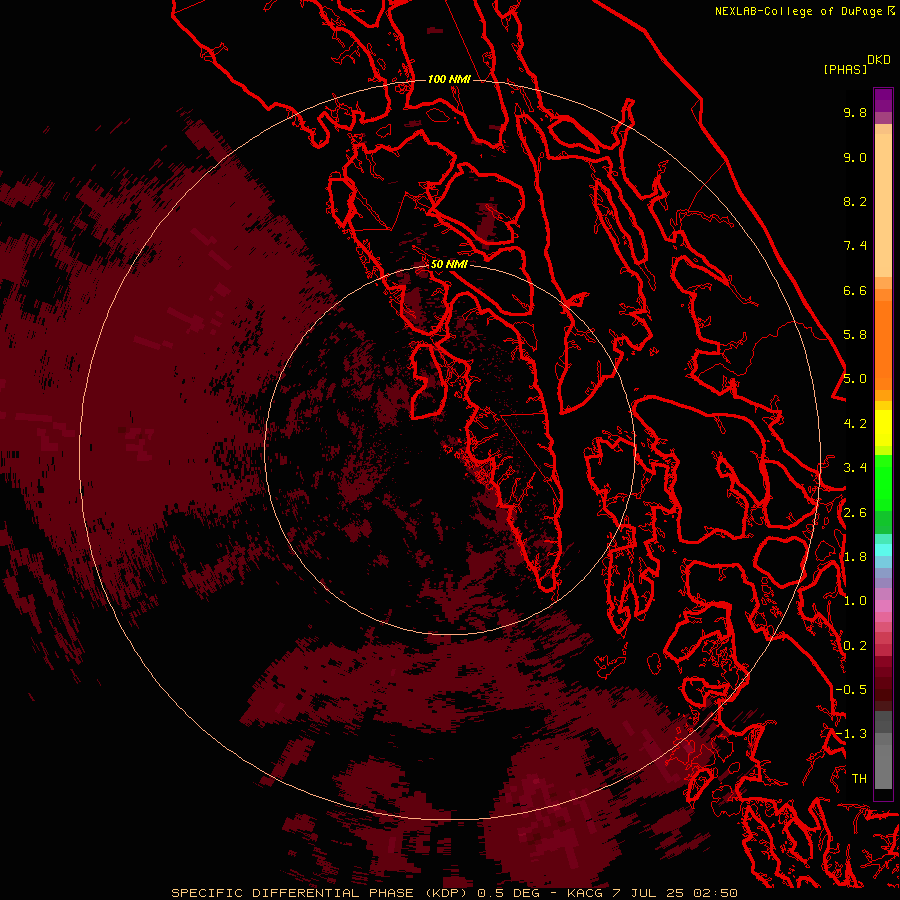Click the 9.0 legend value
900x900 pixels.
[855, 157]
